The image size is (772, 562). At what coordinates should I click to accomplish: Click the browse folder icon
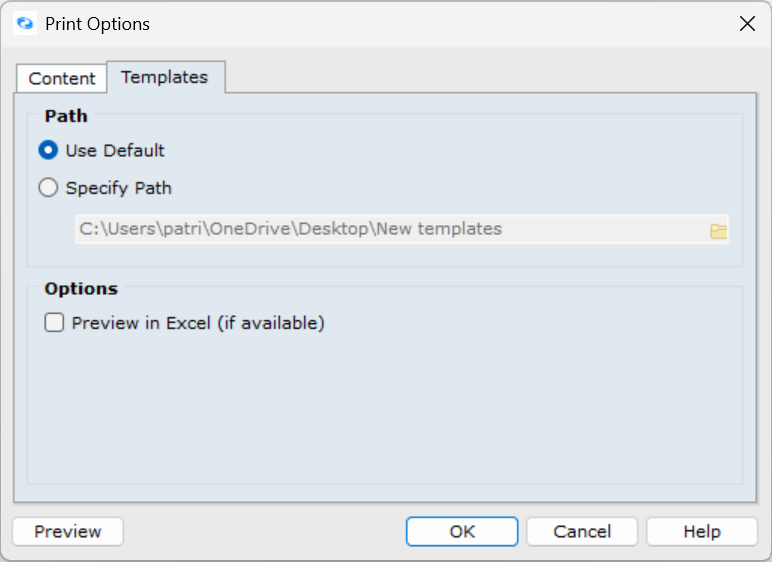tap(718, 231)
